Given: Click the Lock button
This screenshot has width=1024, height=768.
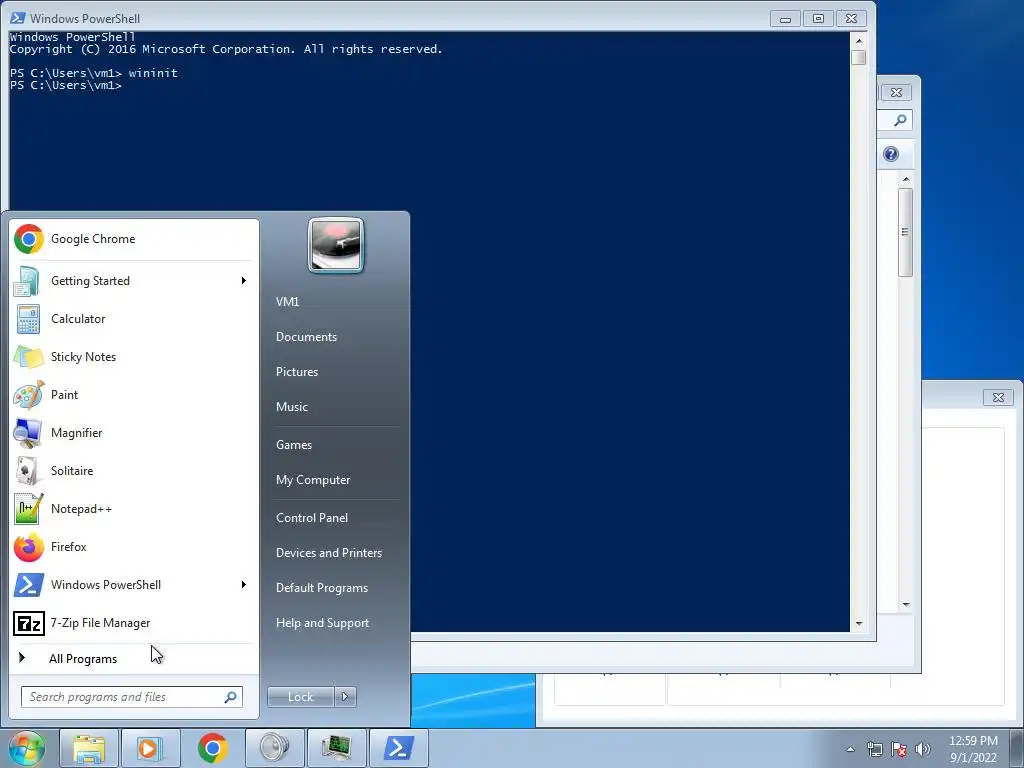Looking at the screenshot, I should [301, 697].
